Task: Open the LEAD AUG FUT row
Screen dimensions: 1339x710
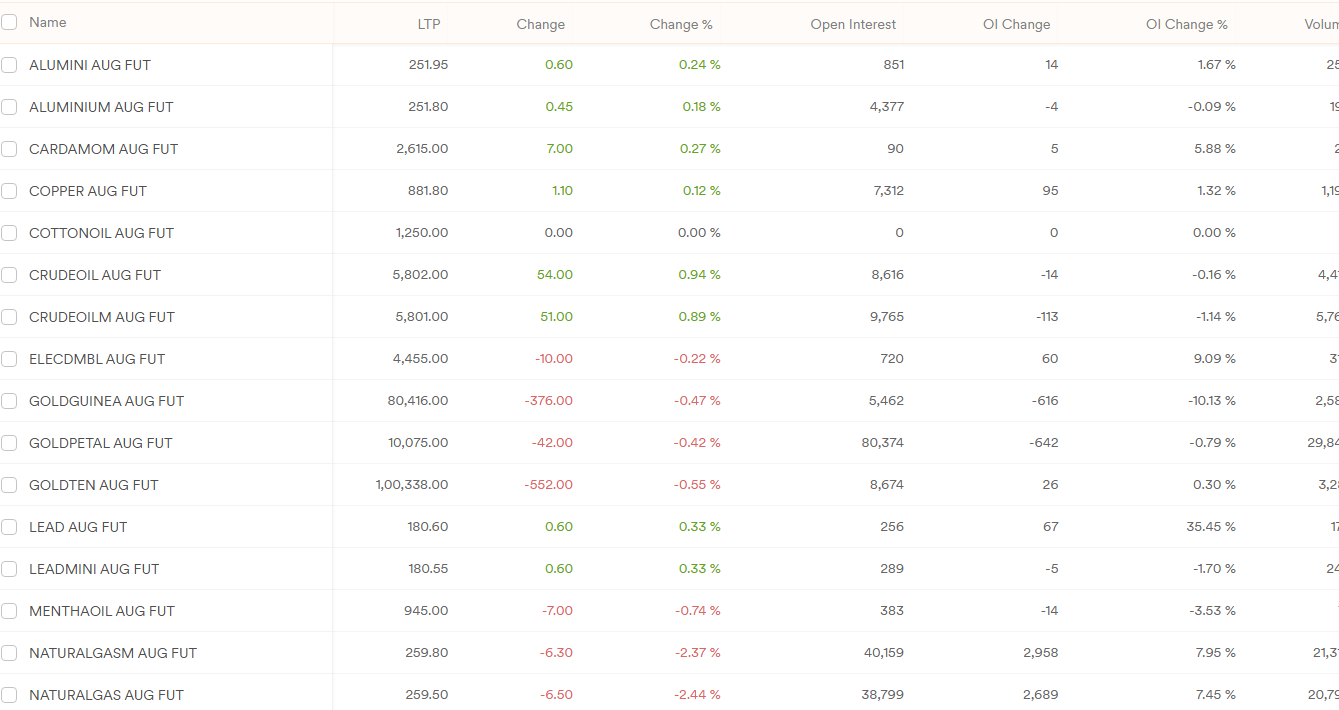Action: [78, 527]
